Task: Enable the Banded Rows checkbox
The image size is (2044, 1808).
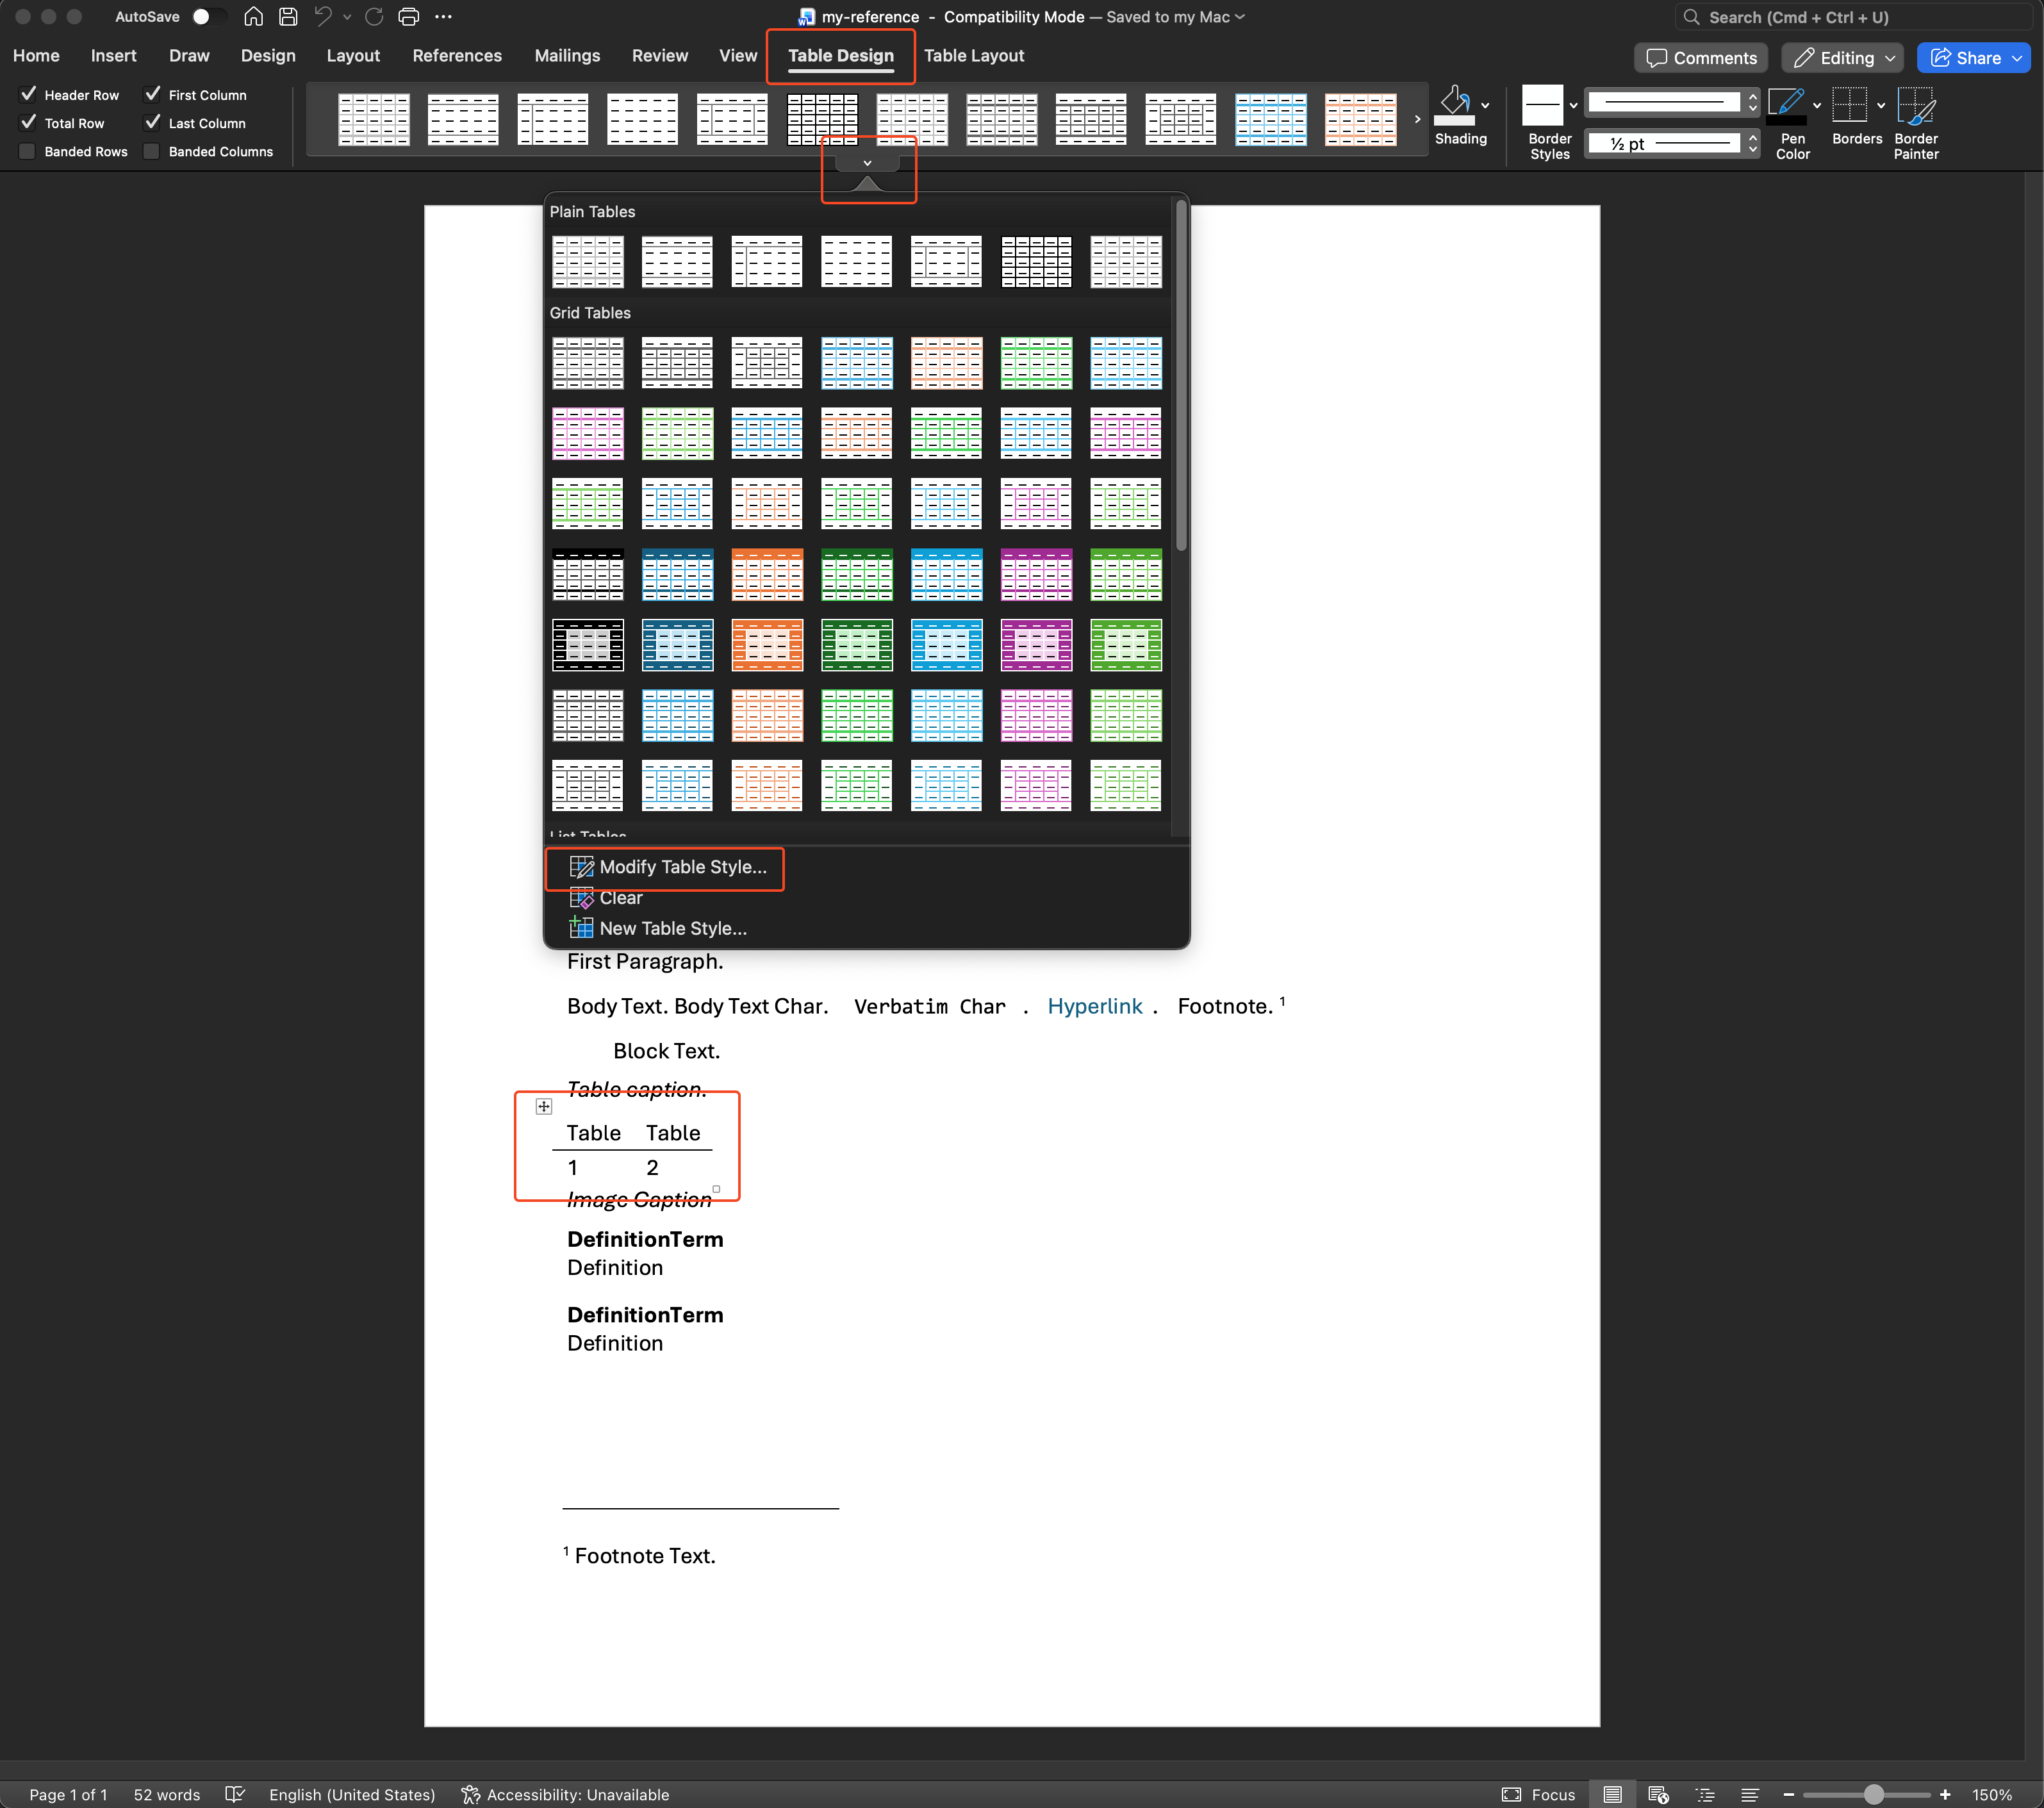Action: 28,151
